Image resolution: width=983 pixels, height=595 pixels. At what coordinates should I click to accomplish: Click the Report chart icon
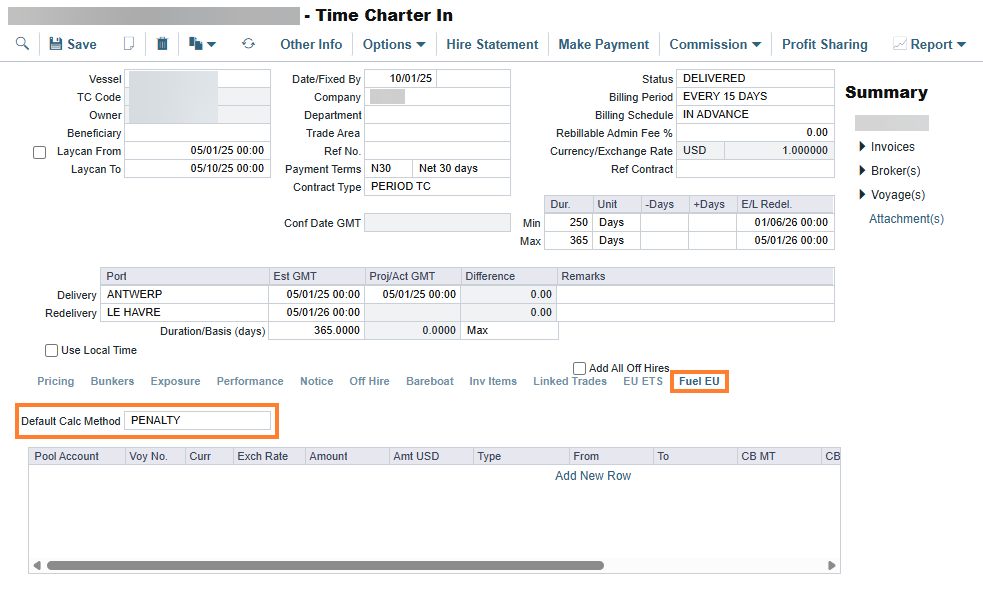coord(900,44)
